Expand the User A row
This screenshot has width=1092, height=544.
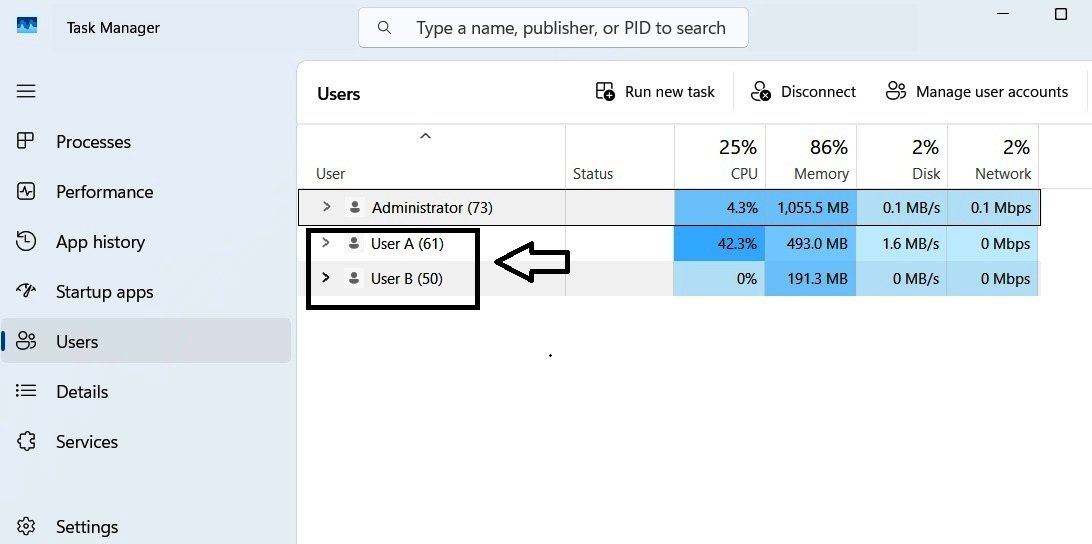click(325, 243)
